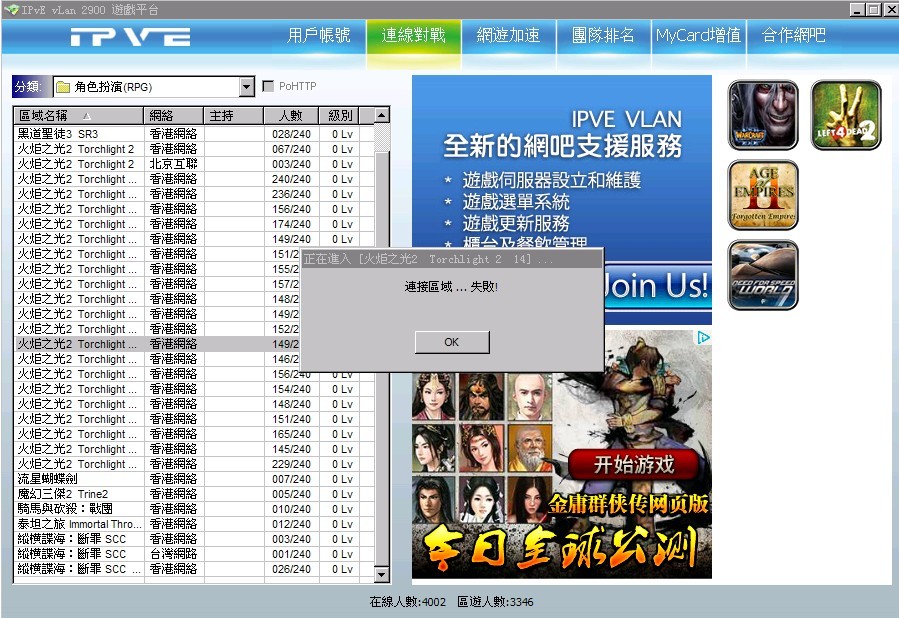This screenshot has width=899, height=618.
Task: Select the 北京互聯 Torchlight 2 row
Action: point(194,164)
